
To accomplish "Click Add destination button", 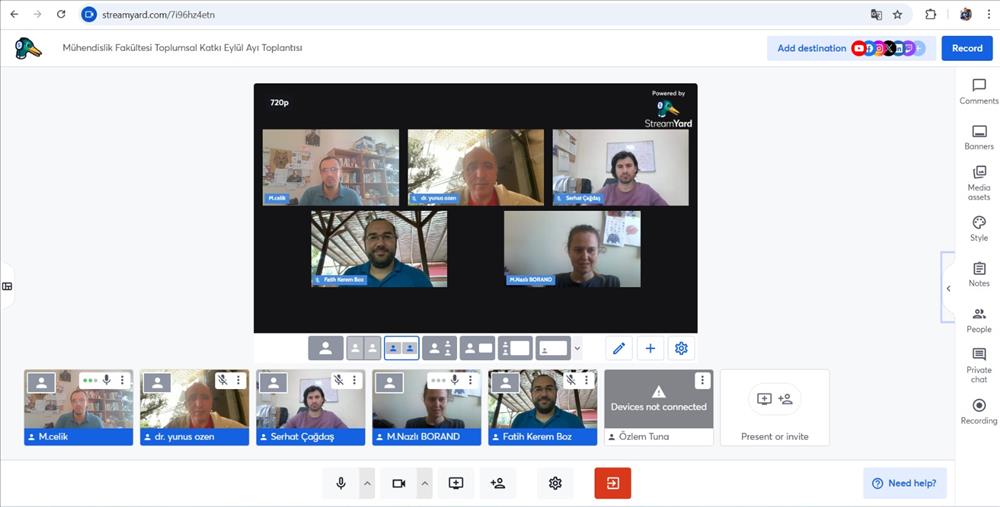I will coord(811,48).
